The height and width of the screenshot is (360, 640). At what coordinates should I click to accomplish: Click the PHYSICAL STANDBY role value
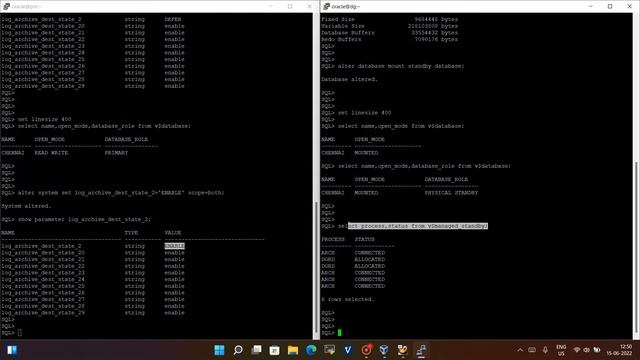(x=451, y=193)
